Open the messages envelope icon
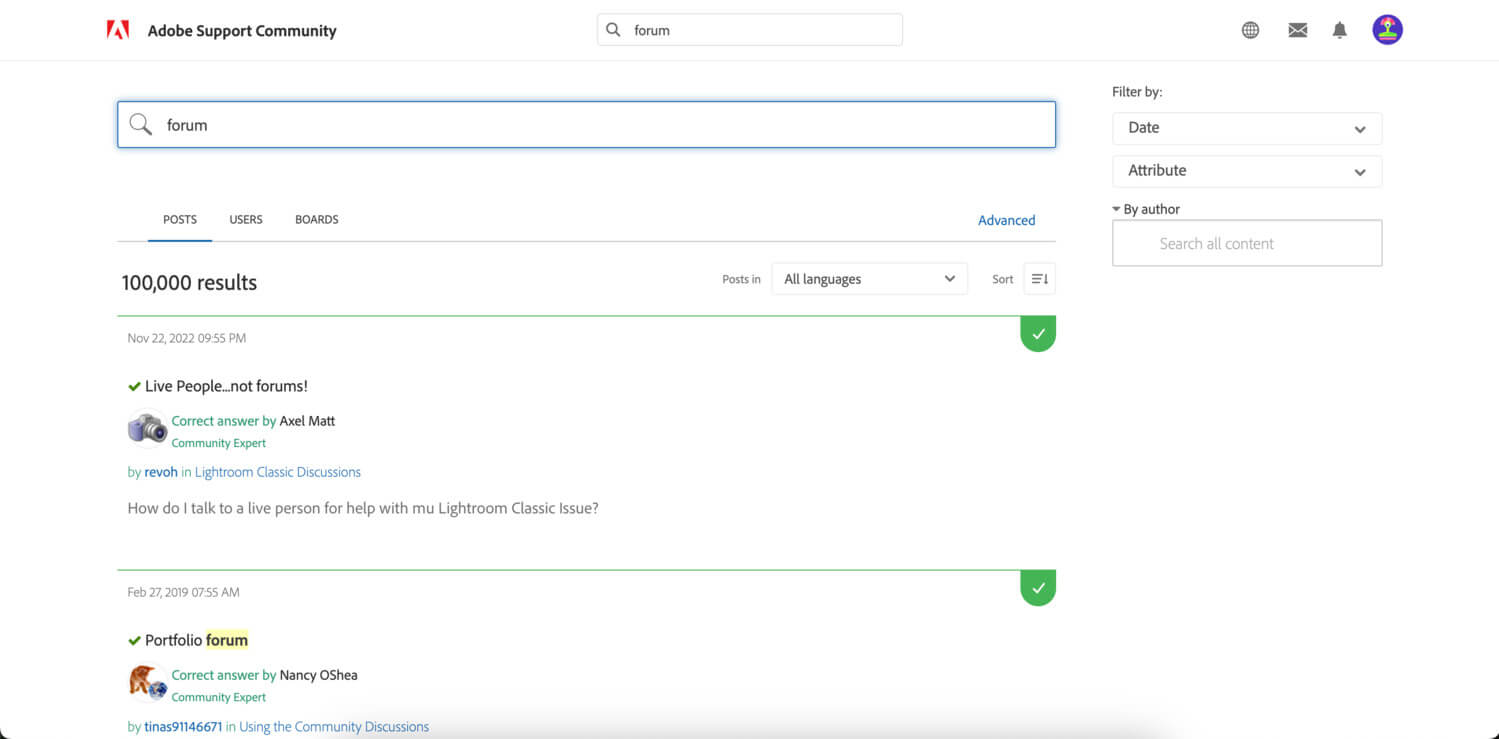Image resolution: width=1499 pixels, height=739 pixels. 1298,30
